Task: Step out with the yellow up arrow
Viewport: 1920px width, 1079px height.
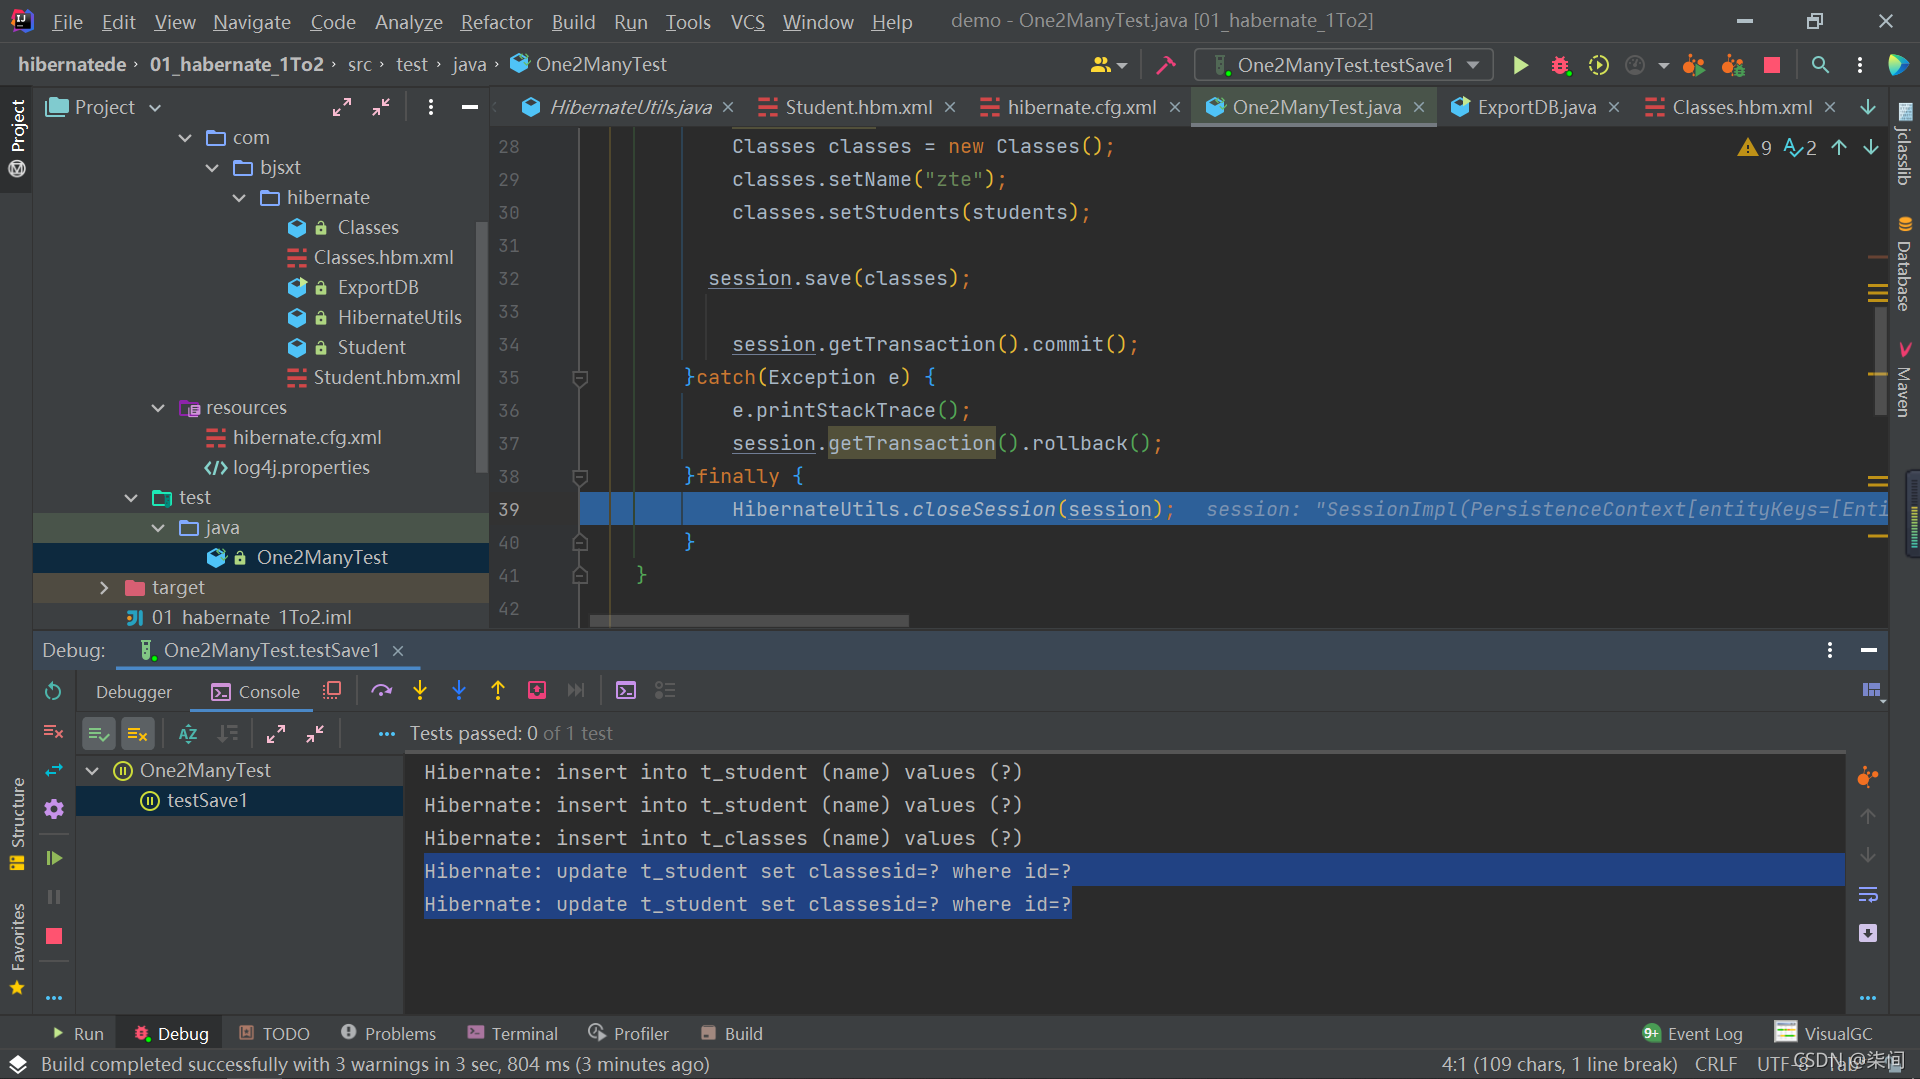Action: tap(498, 690)
